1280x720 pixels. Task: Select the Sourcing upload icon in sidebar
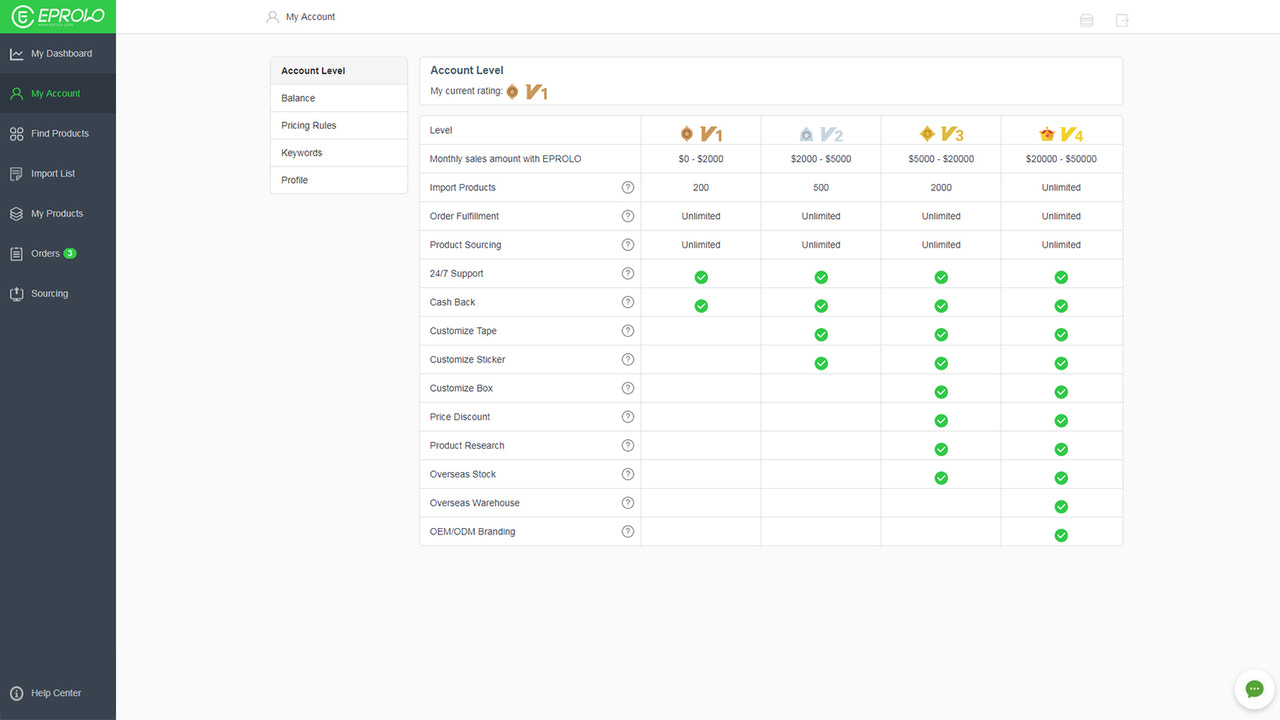(x=17, y=293)
